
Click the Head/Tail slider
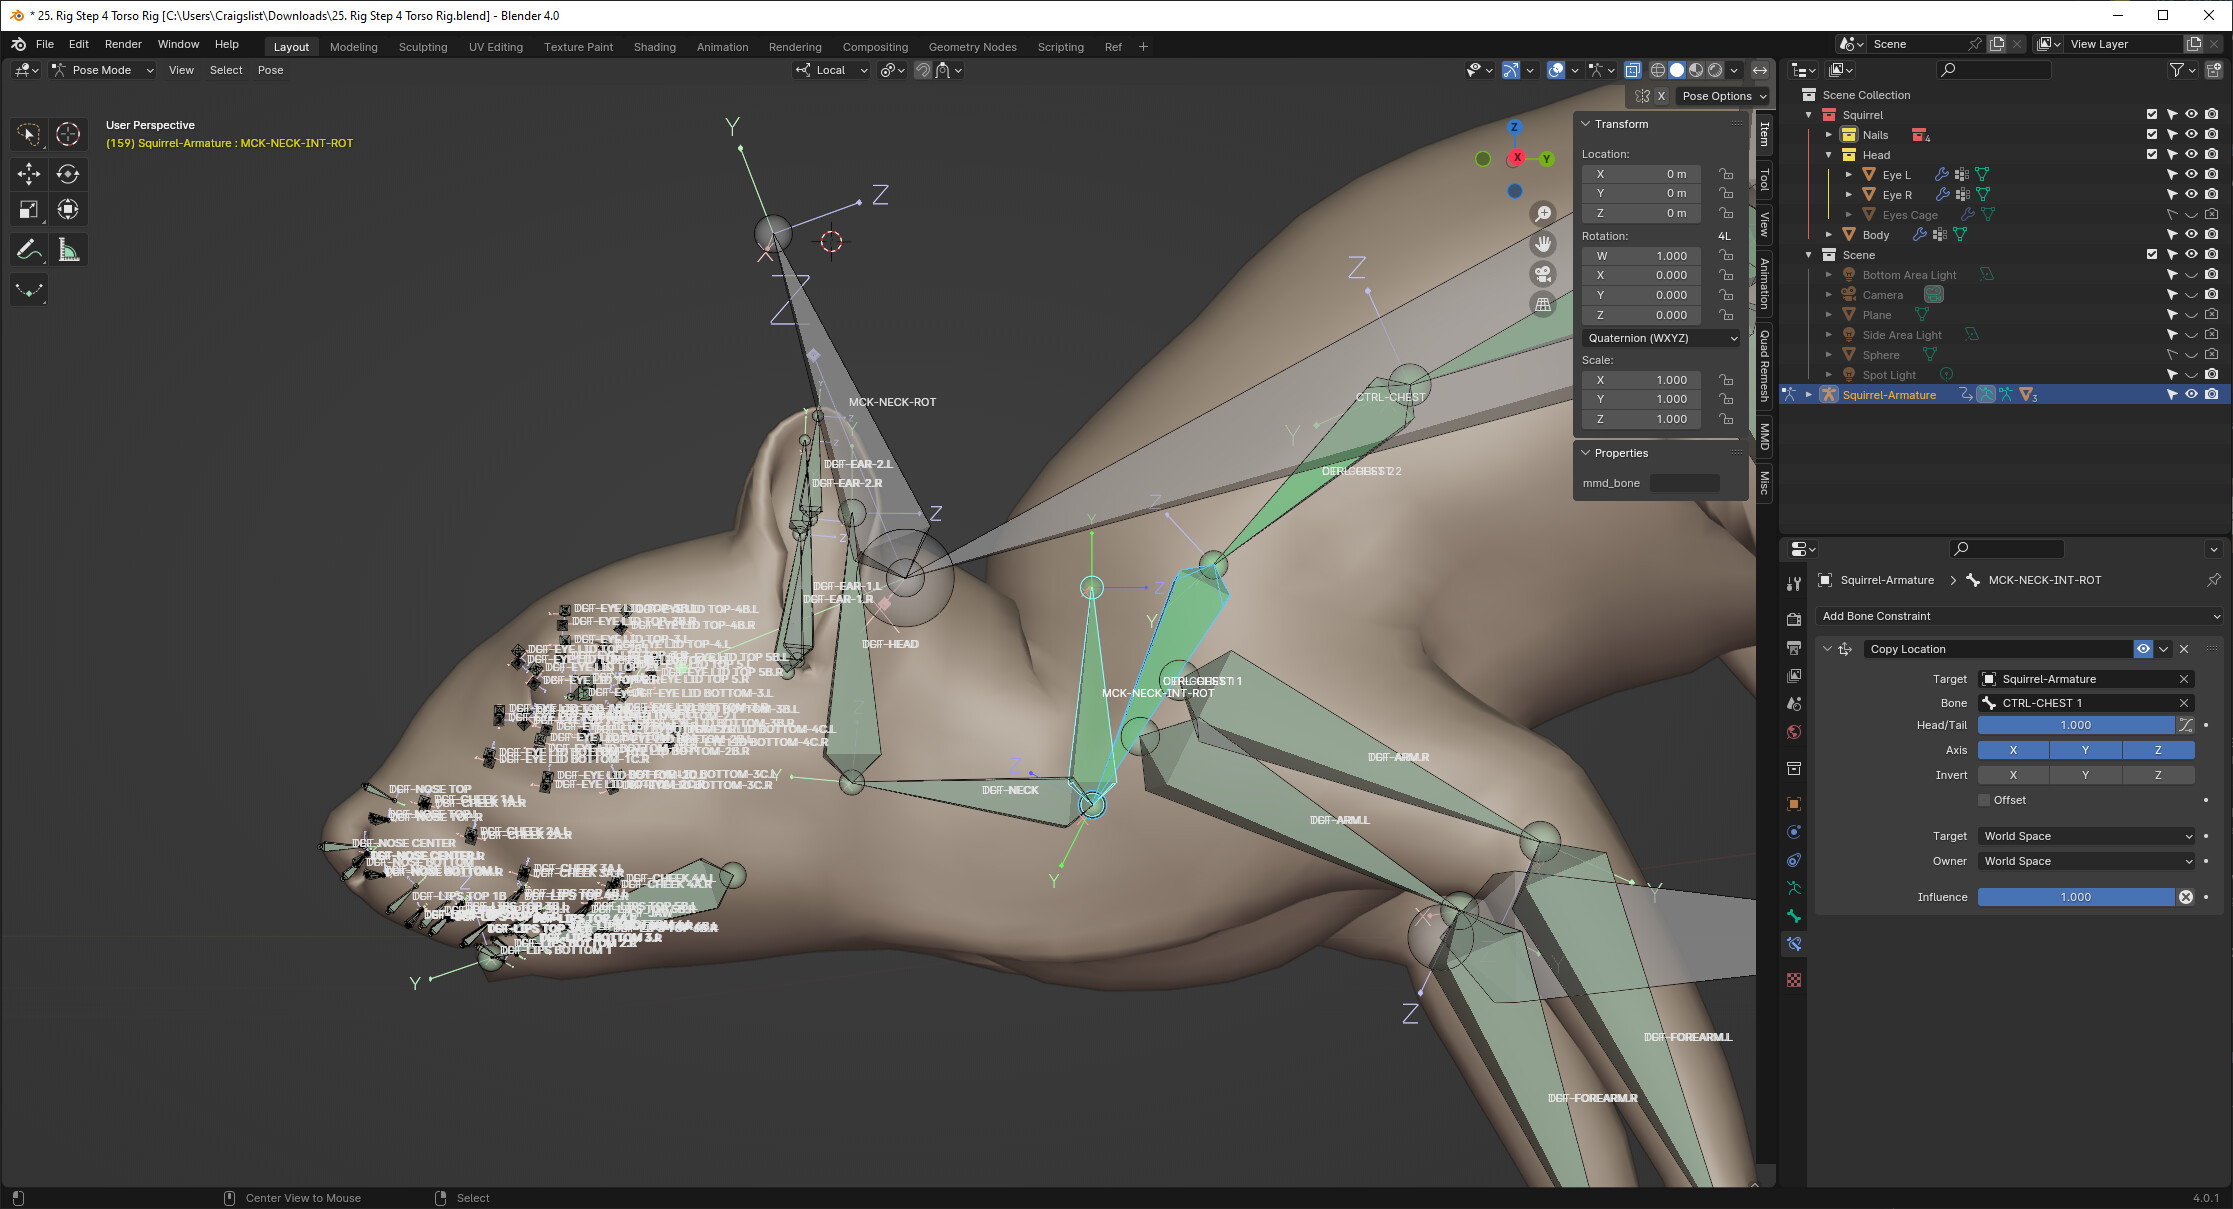tap(2076, 725)
